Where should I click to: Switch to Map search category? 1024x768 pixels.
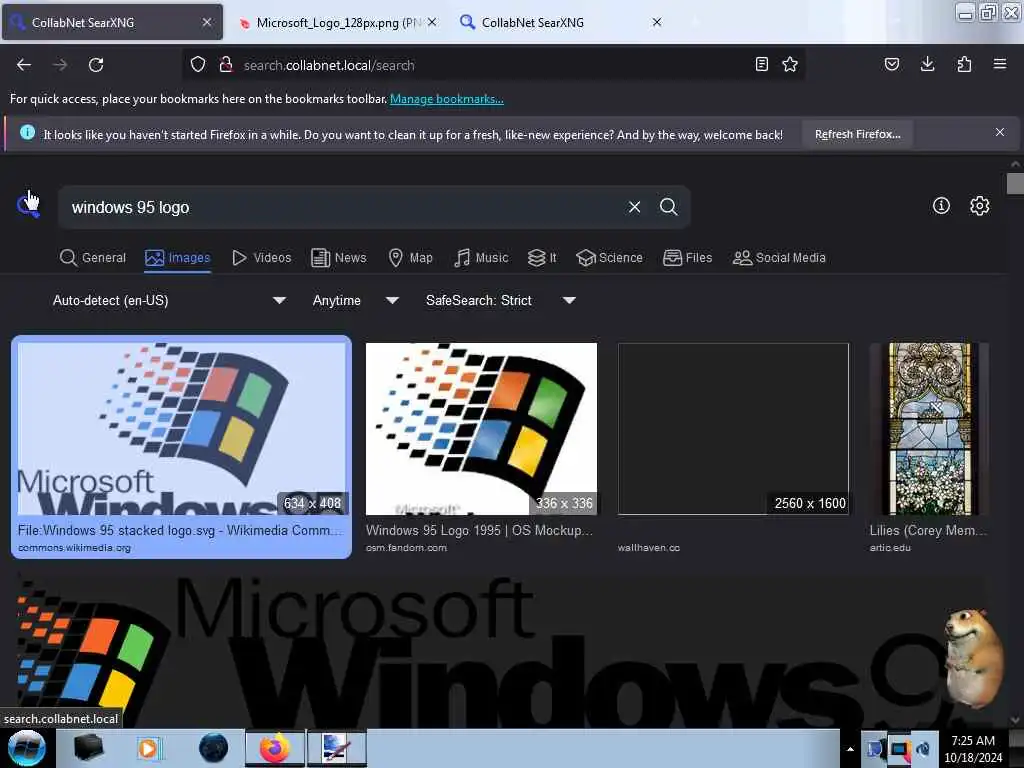(x=411, y=258)
